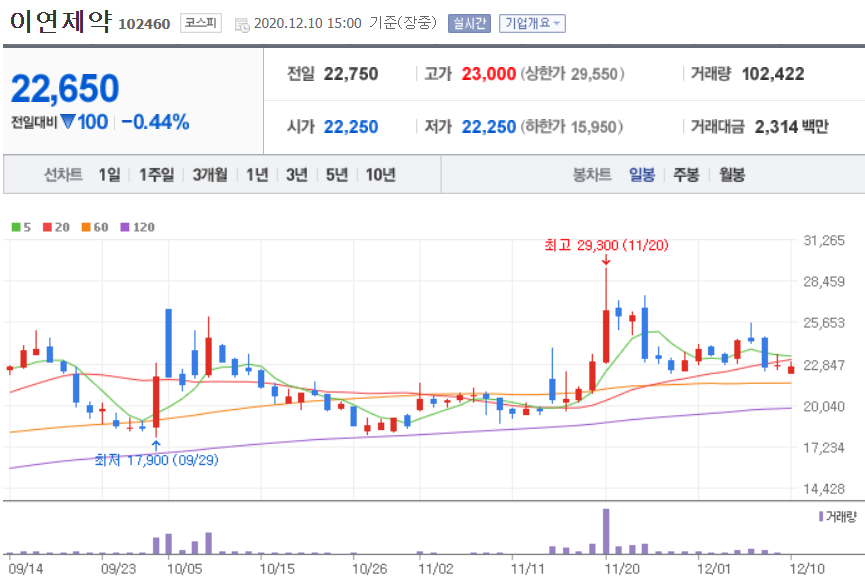Click the 하한가 15,950 text
Image resolution: width=865 pixels, height=583 pixels.
click(x=572, y=127)
